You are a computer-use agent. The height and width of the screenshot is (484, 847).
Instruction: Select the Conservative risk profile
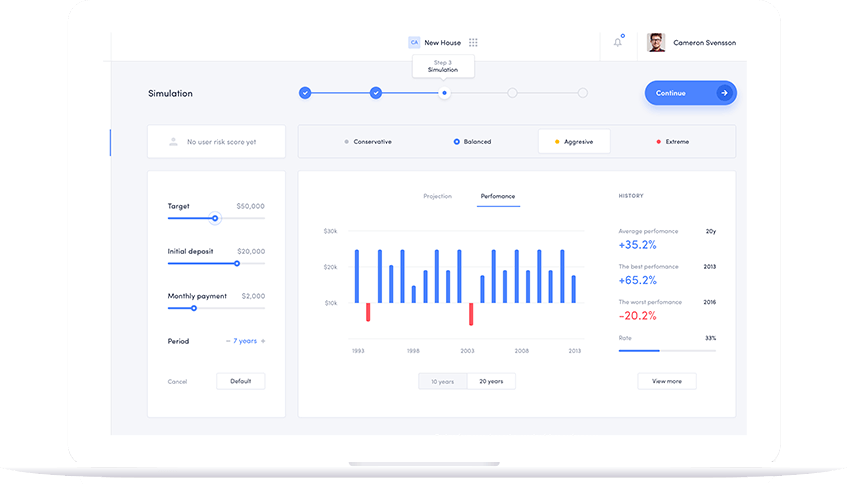367,142
